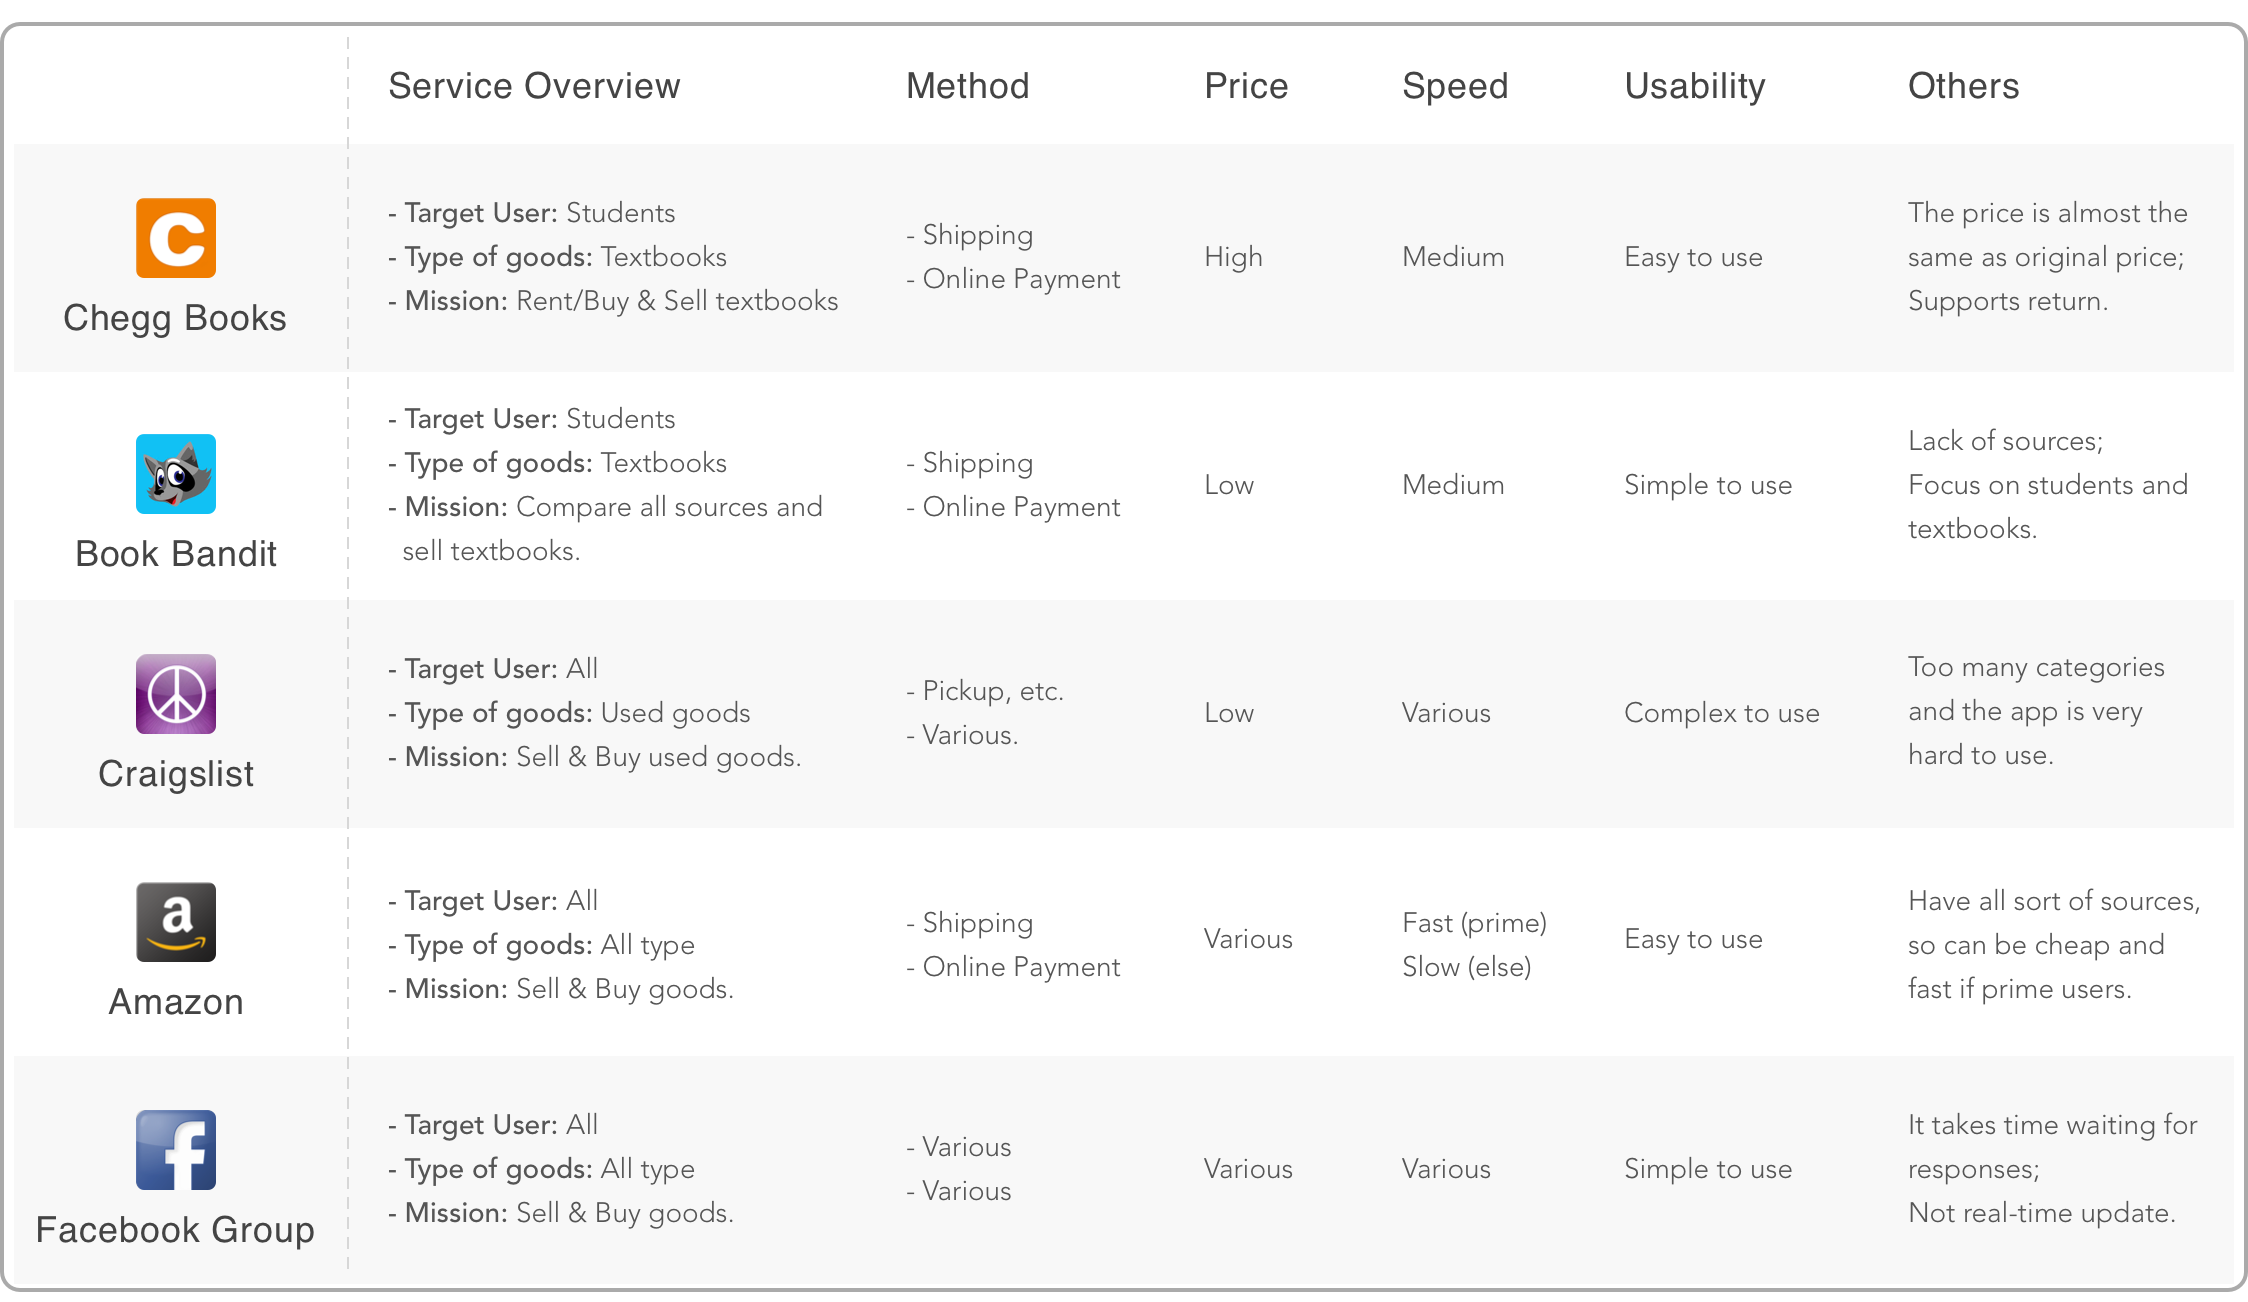This screenshot has height=1302, width=2248.
Task: Click the Craigslist name label
Action: [176, 774]
